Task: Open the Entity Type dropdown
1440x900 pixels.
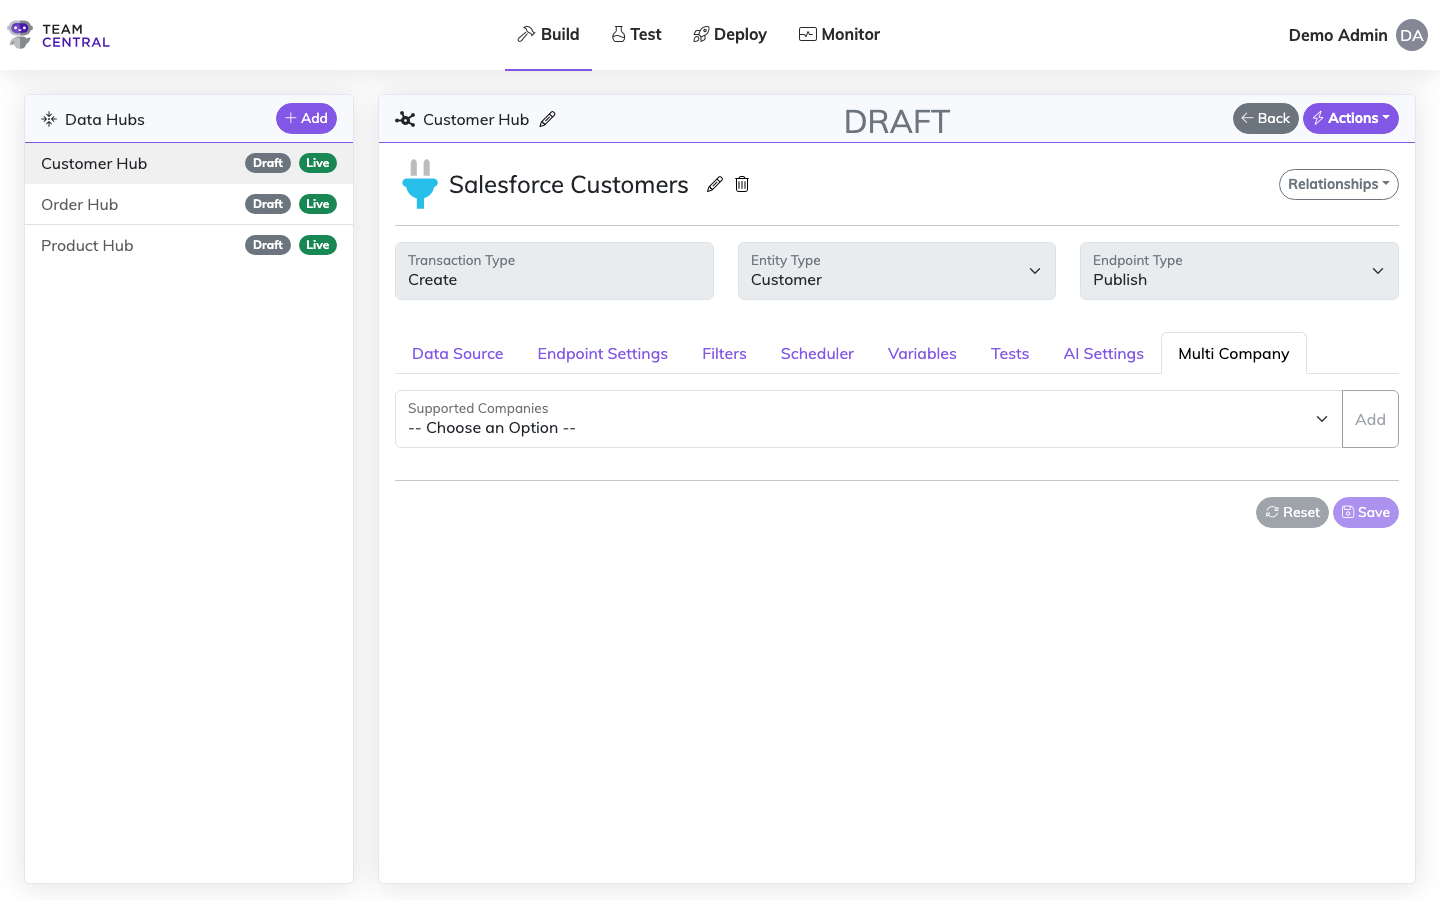Action: tap(1034, 270)
